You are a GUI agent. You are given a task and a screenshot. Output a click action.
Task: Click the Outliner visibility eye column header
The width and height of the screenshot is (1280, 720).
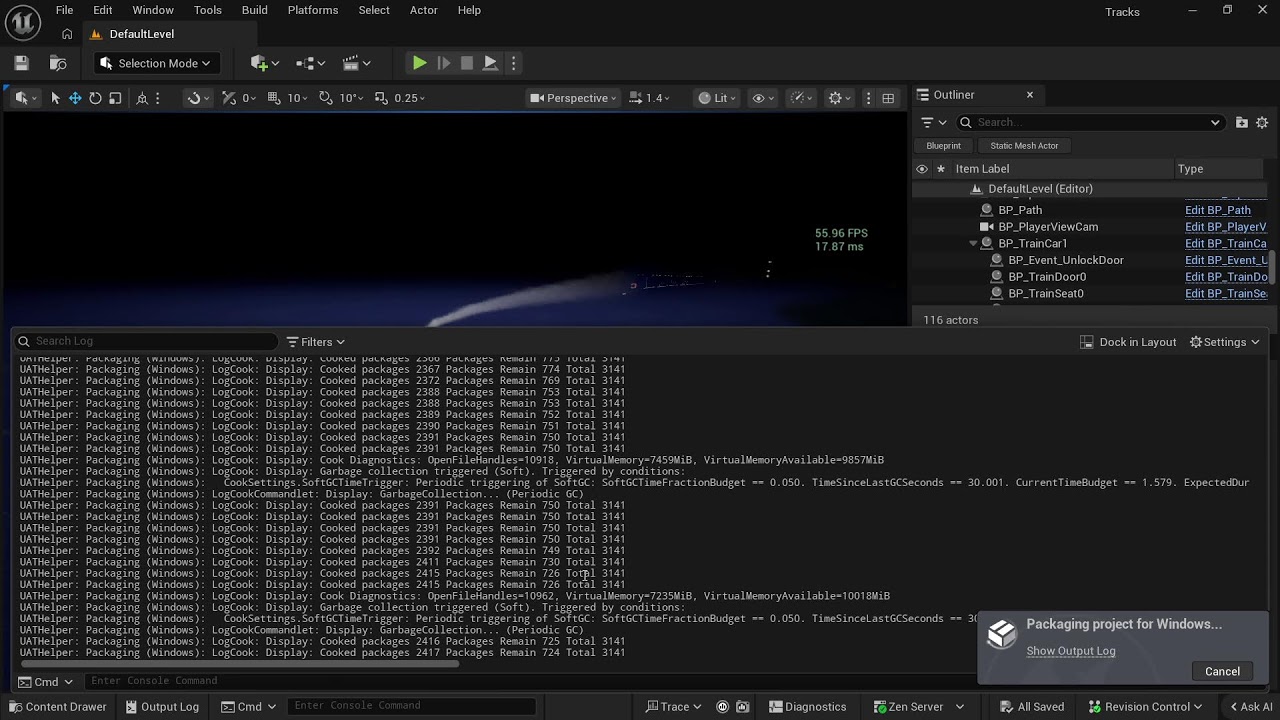click(x=922, y=169)
